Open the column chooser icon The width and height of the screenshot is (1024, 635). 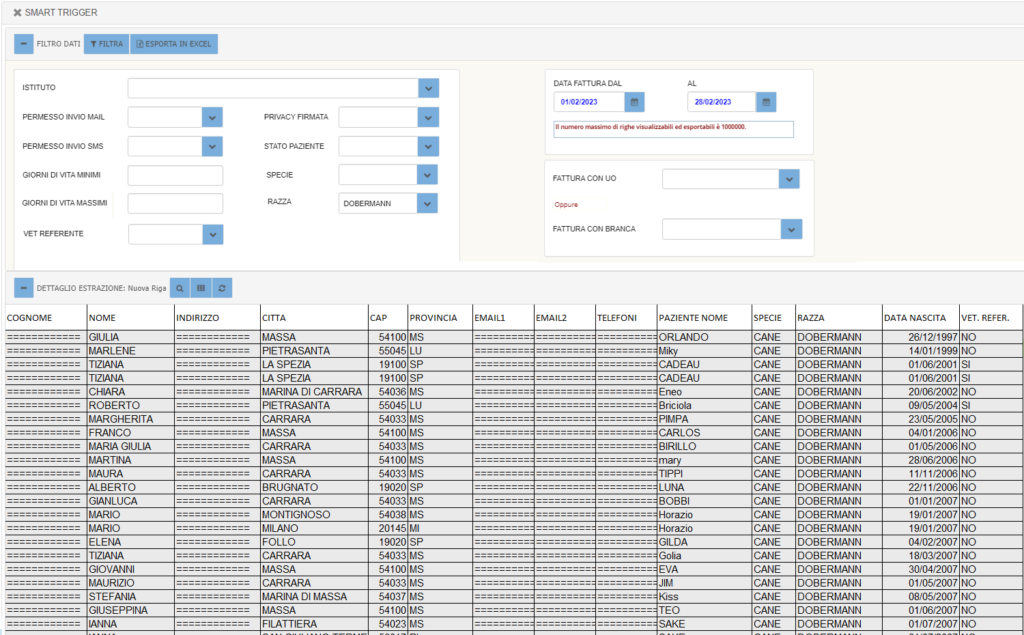(x=201, y=288)
